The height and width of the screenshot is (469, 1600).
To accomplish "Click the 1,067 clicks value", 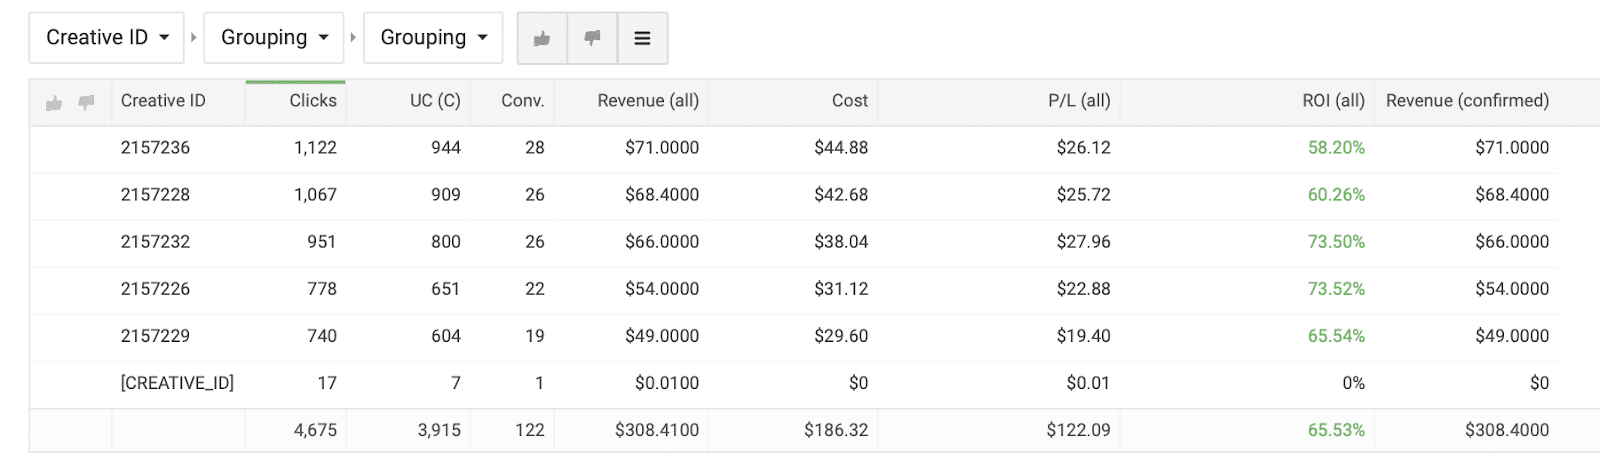I will point(315,195).
